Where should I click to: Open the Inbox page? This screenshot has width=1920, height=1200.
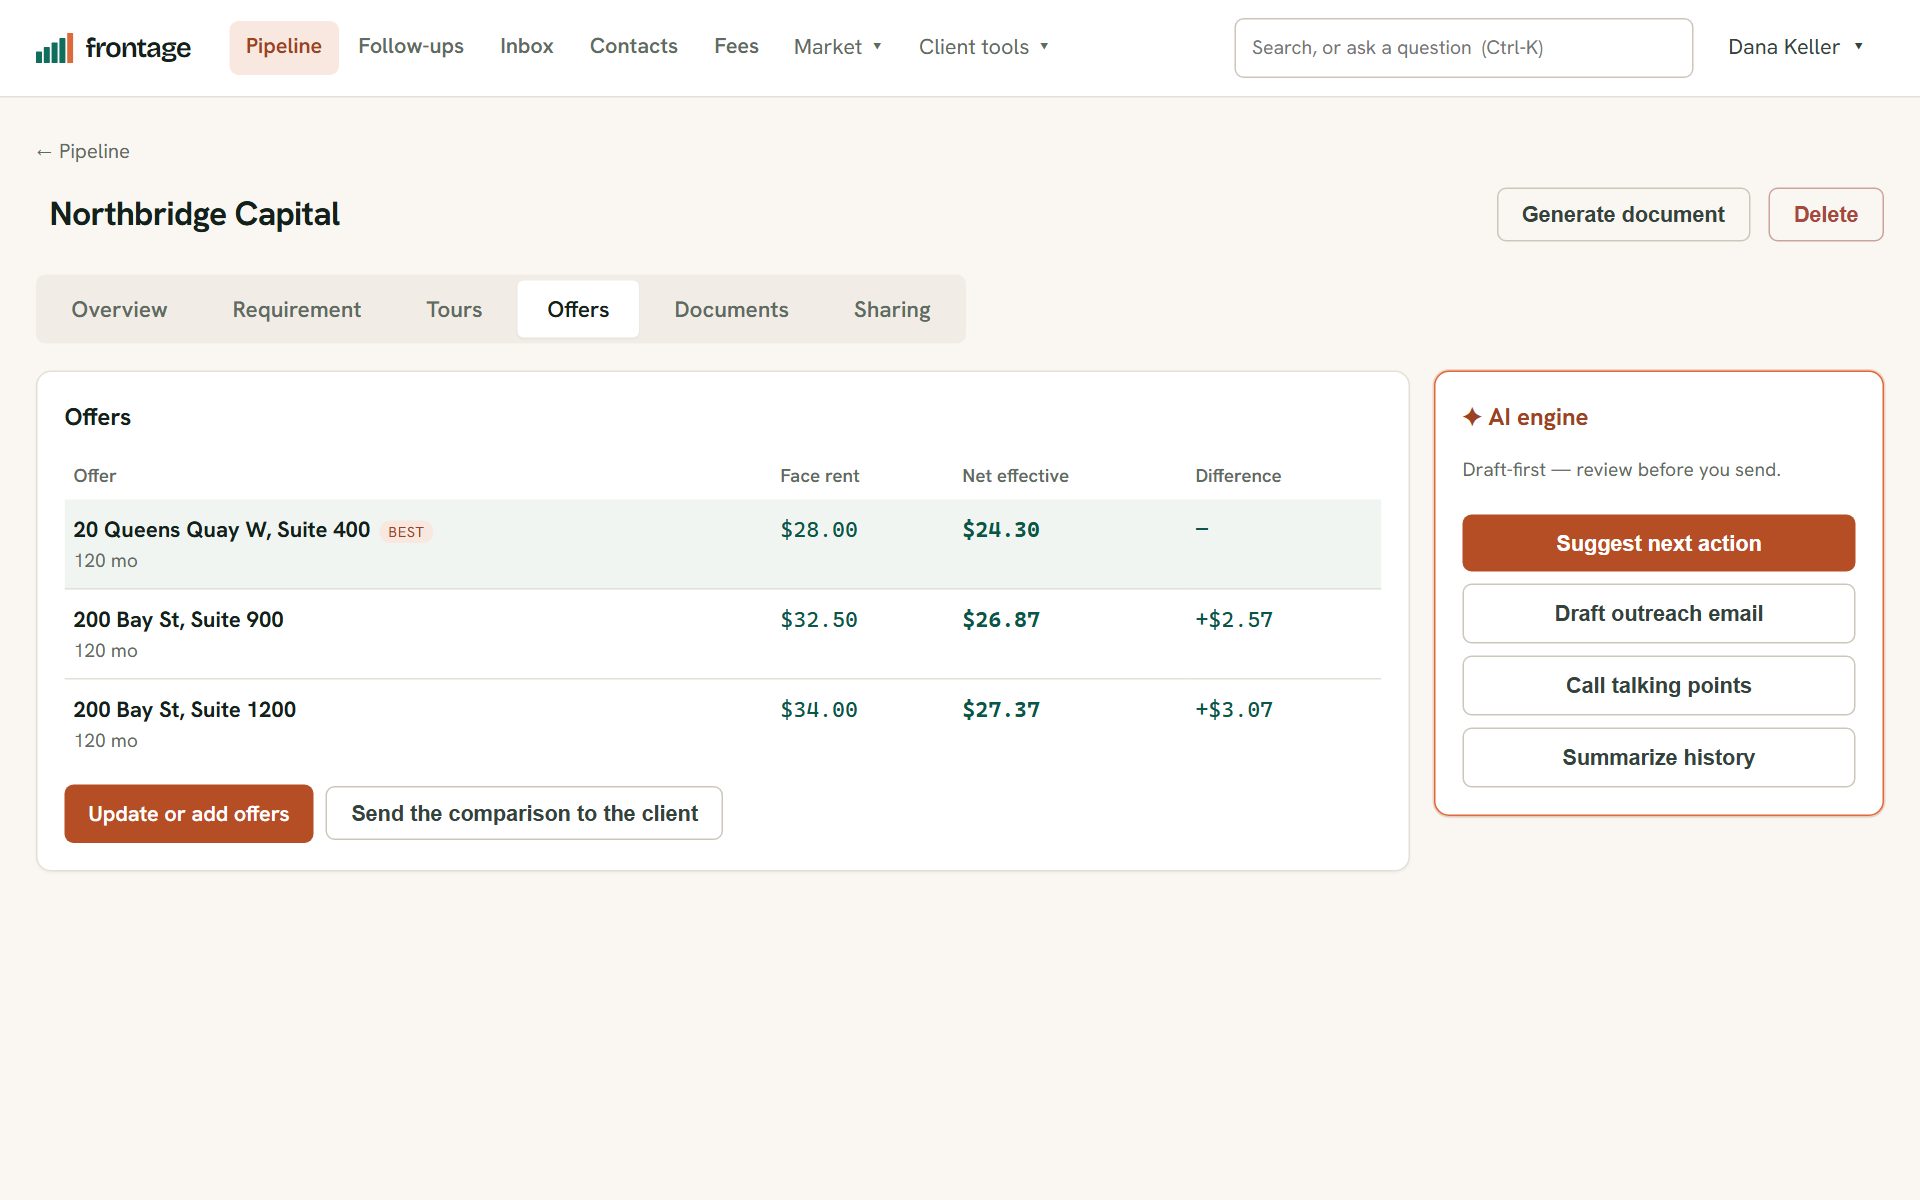[527, 46]
